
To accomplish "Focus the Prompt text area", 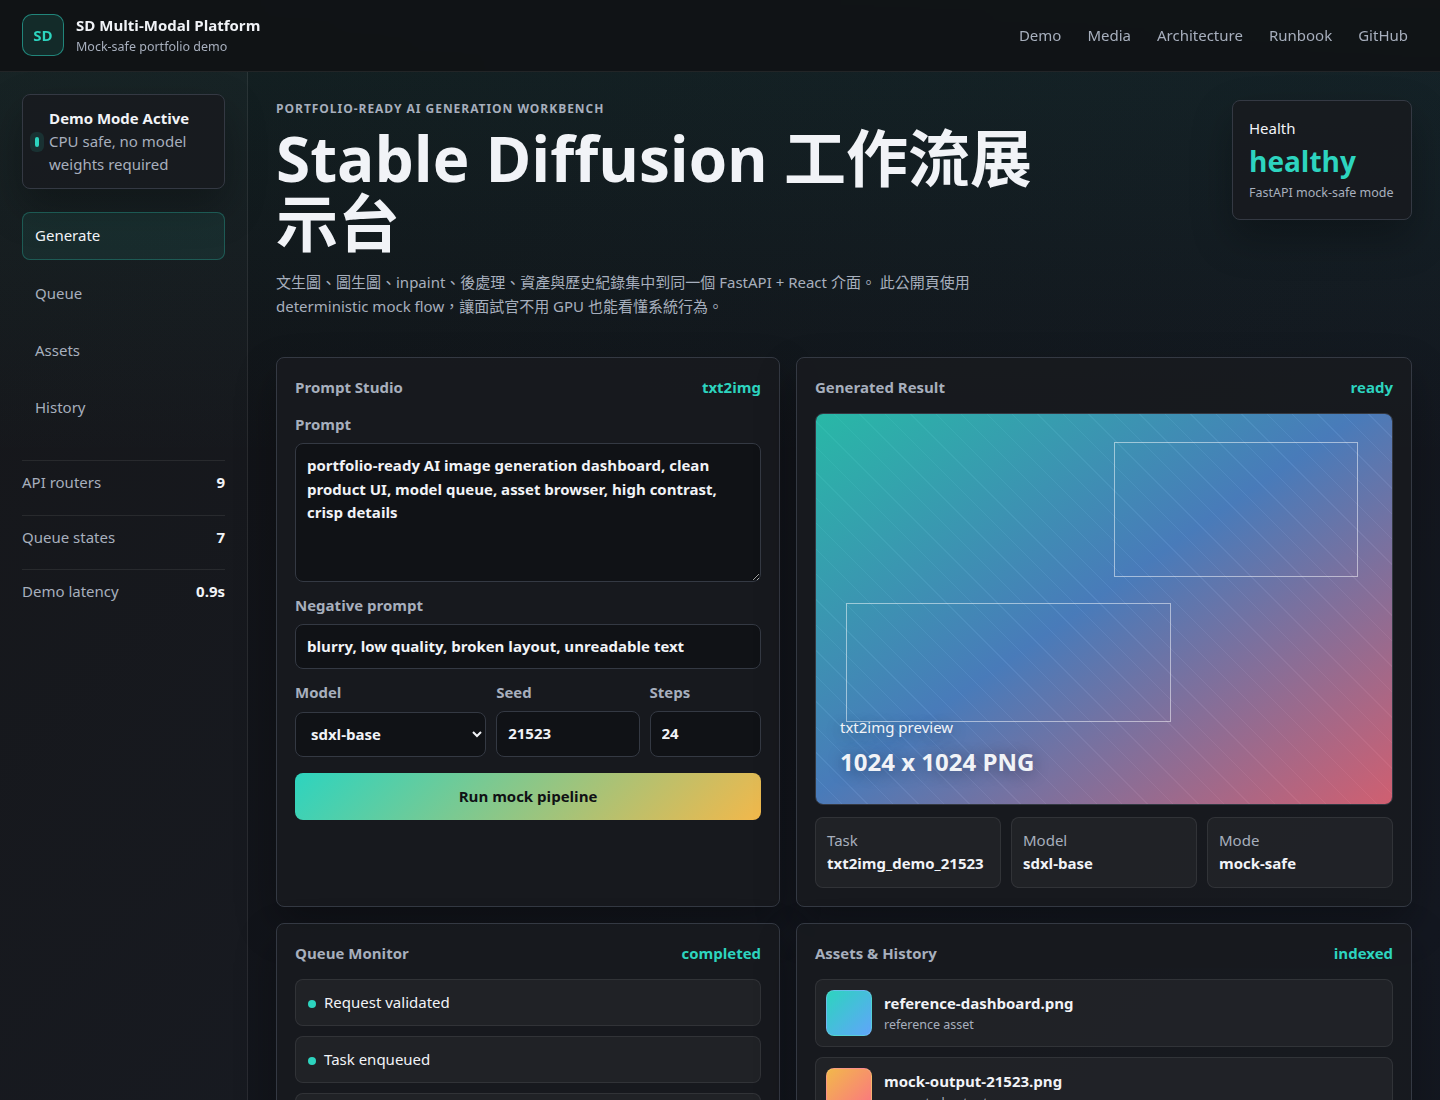I will 528,513.
